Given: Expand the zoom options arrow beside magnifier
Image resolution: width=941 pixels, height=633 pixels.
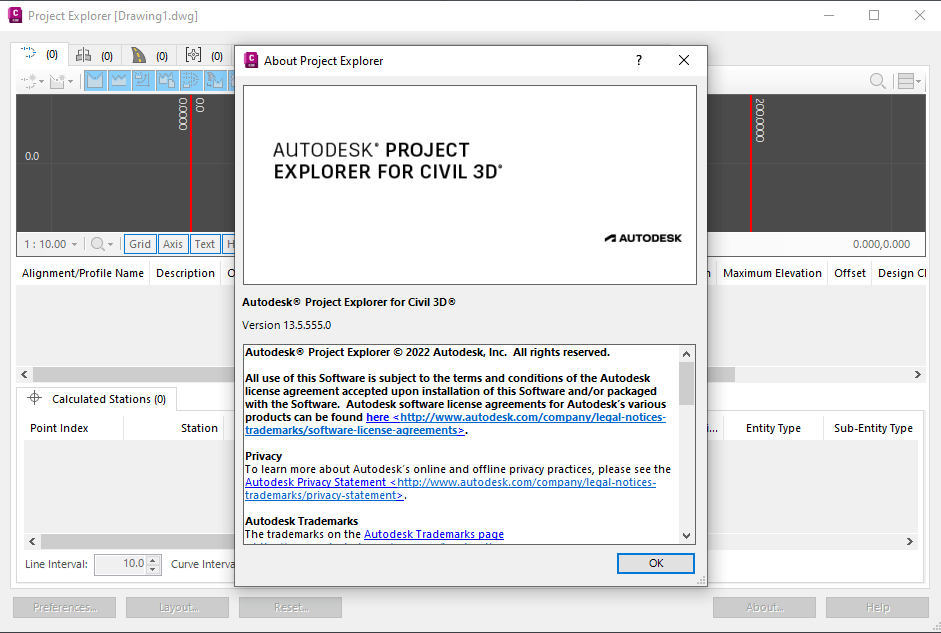Looking at the screenshot, I should pyautogui.click(x=110, y=245).
